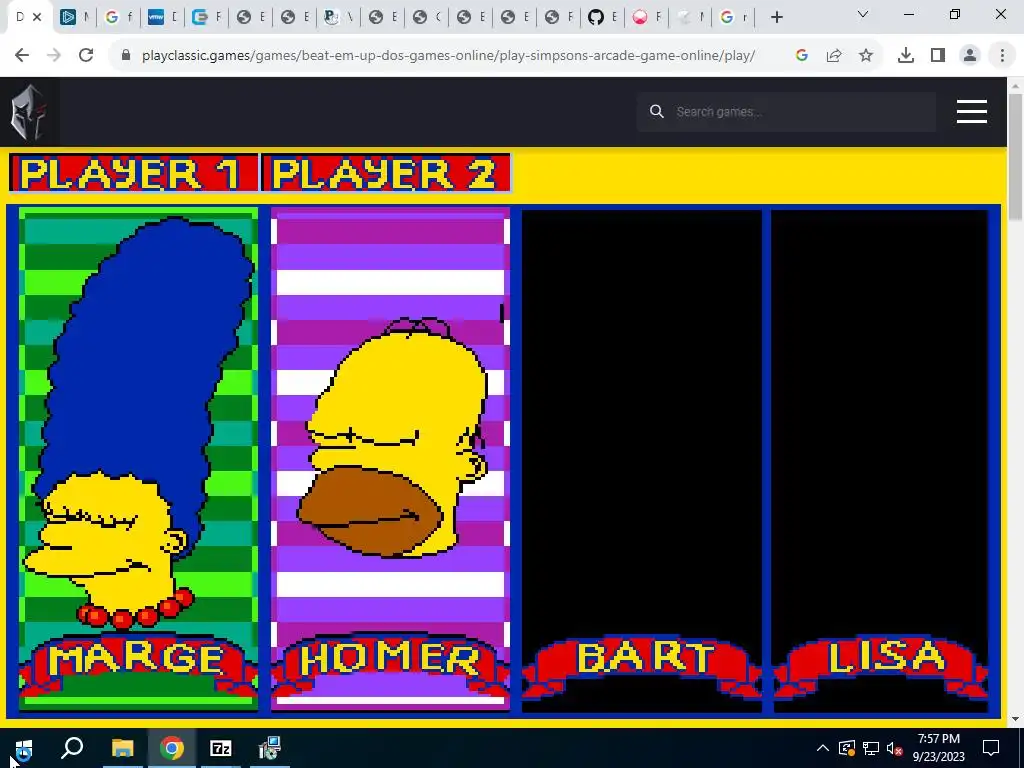
Task: Open the Chrome downloads icon
Action: pyautogui.click(x=905, y=56)
